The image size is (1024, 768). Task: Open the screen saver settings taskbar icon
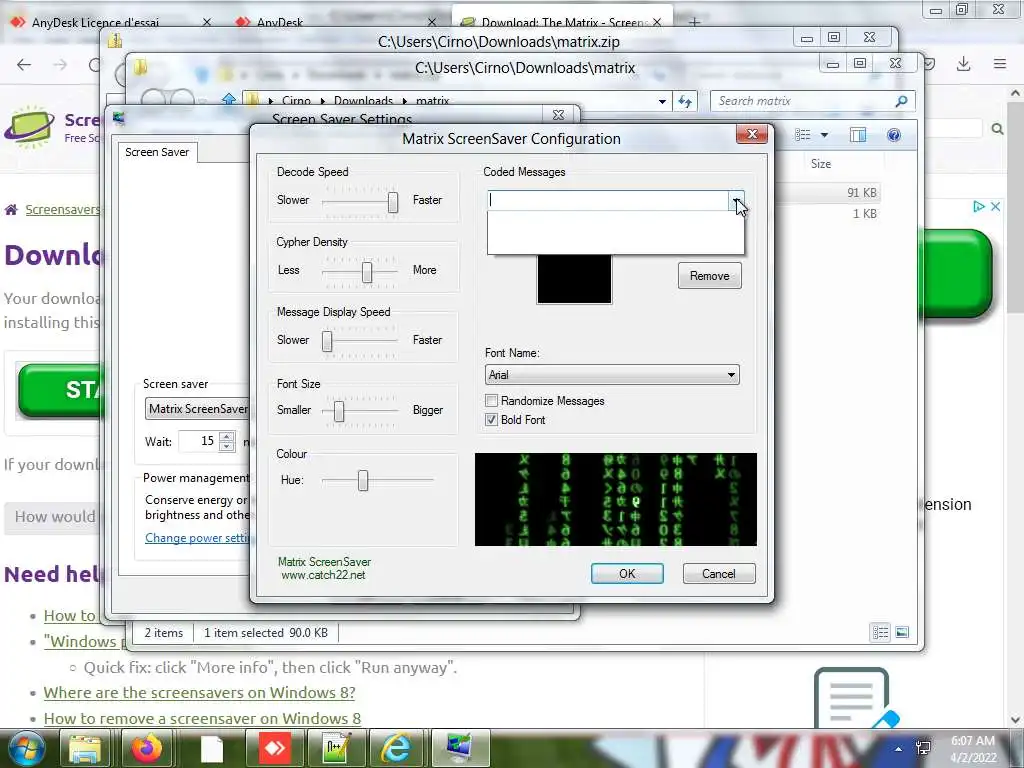[x=460, y=749]
